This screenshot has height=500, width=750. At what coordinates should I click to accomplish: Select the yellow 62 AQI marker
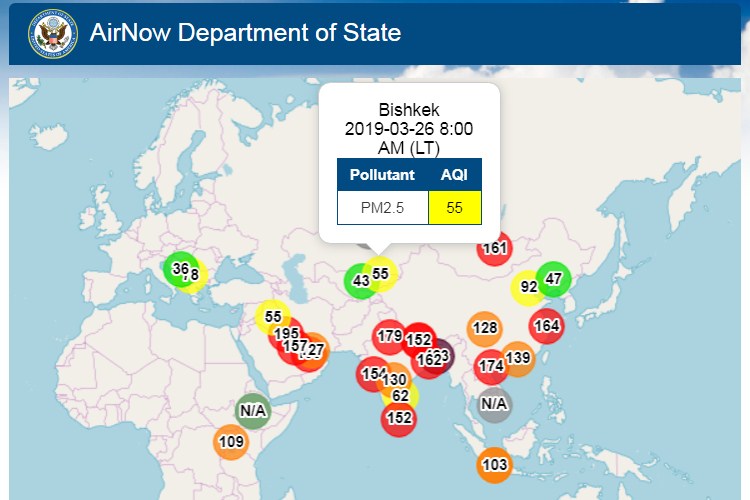[x=402, y=395]
